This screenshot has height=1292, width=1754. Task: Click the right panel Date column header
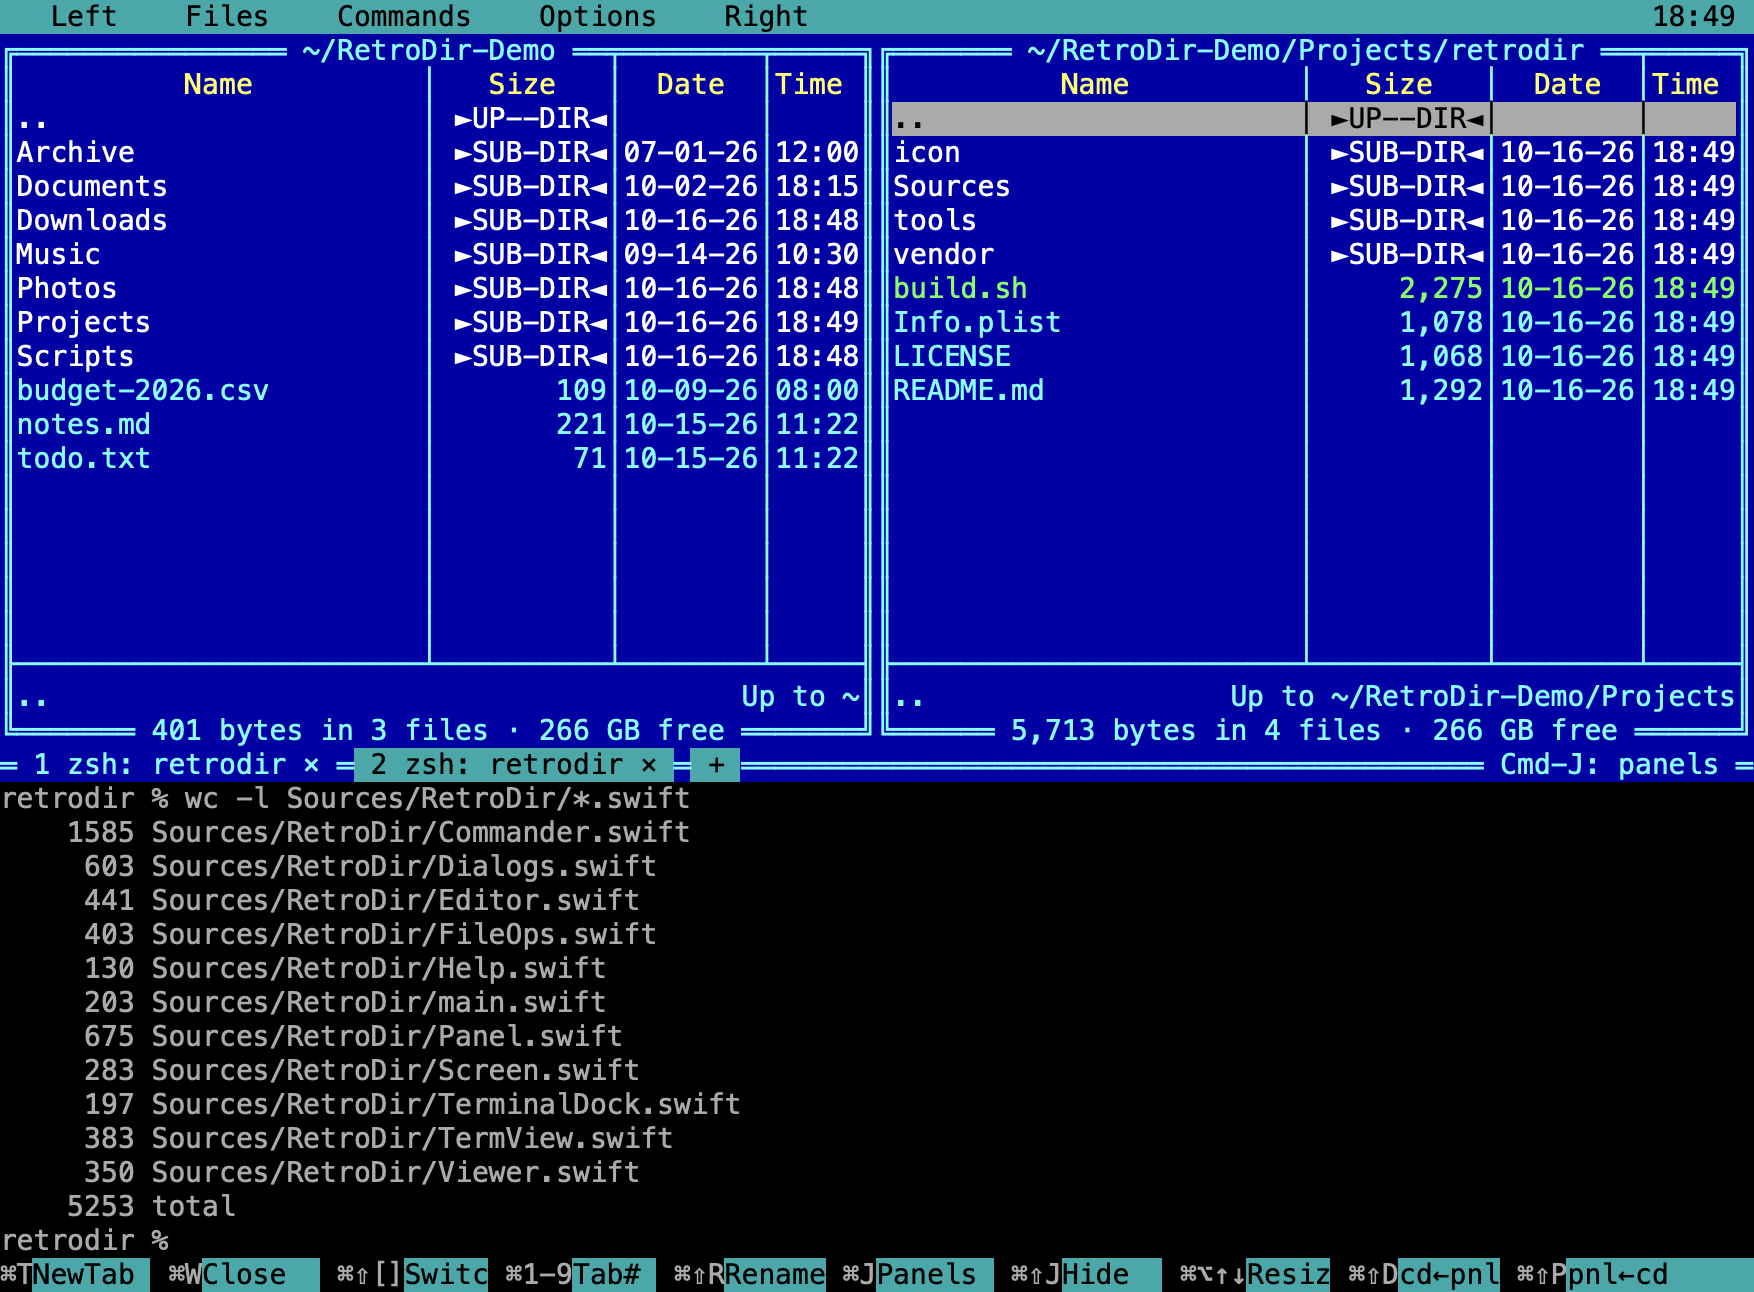click(1567, 85)
